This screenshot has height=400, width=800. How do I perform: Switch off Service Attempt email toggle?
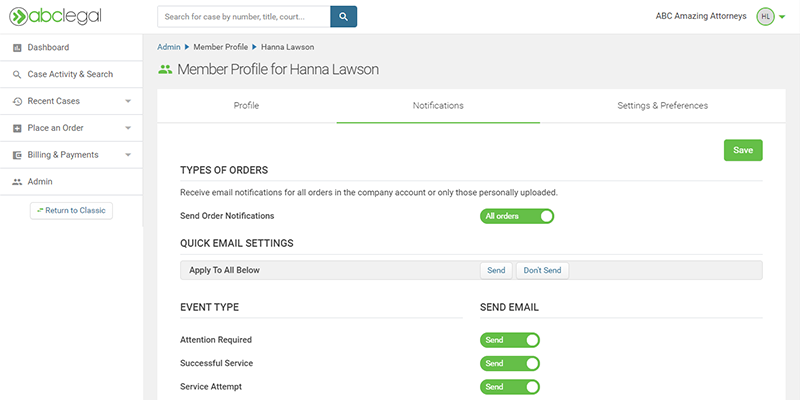[509, 387]
